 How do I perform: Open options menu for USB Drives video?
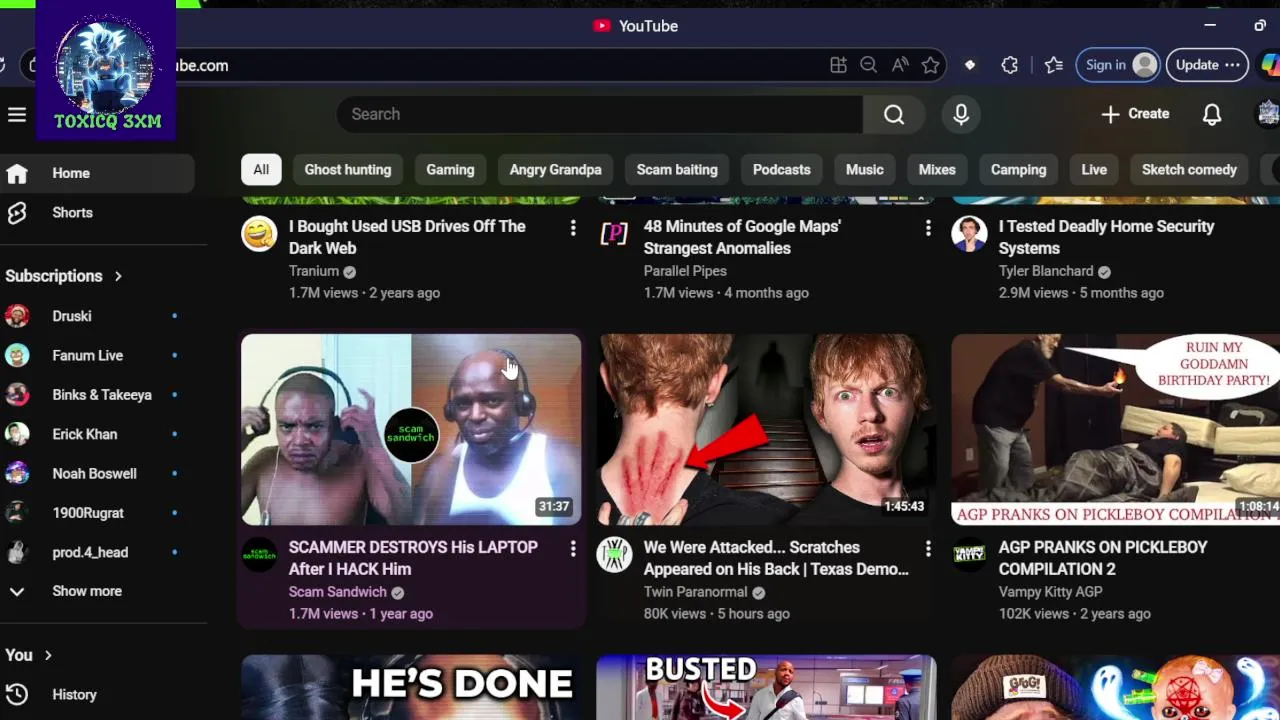[x=573, y=229]
